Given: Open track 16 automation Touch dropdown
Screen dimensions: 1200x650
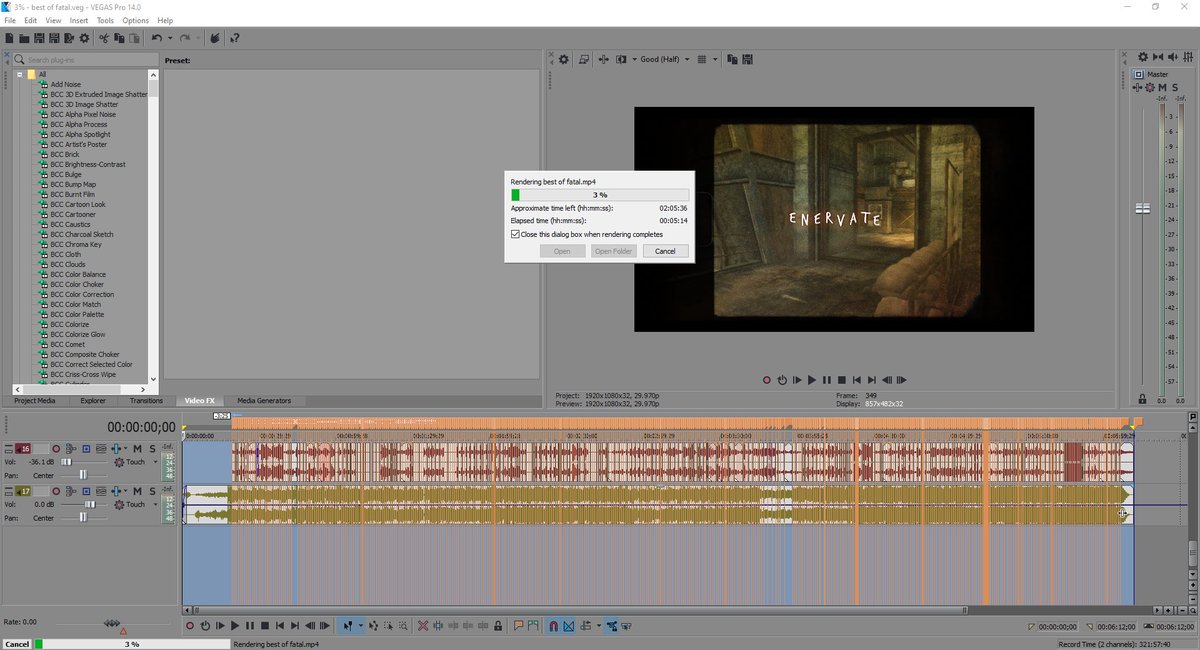Looking at the screenshot, I should (x=155, y=462).
